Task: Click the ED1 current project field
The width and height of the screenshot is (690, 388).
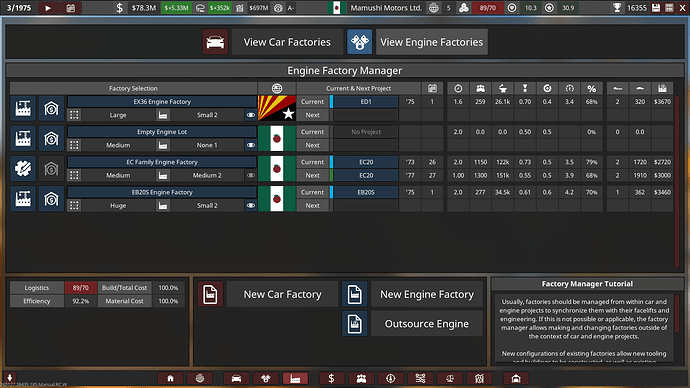Action: pyautogui.click(x=366, y=102)
